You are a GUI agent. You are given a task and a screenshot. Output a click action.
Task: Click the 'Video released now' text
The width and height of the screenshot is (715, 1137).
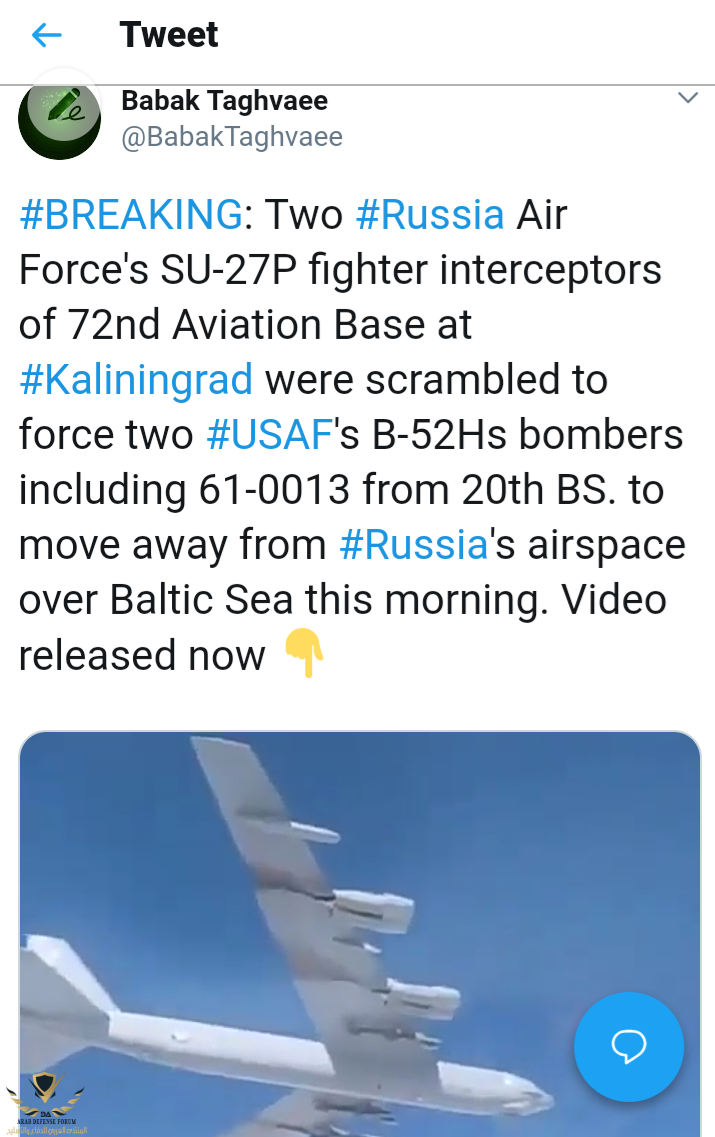(342, 628)
